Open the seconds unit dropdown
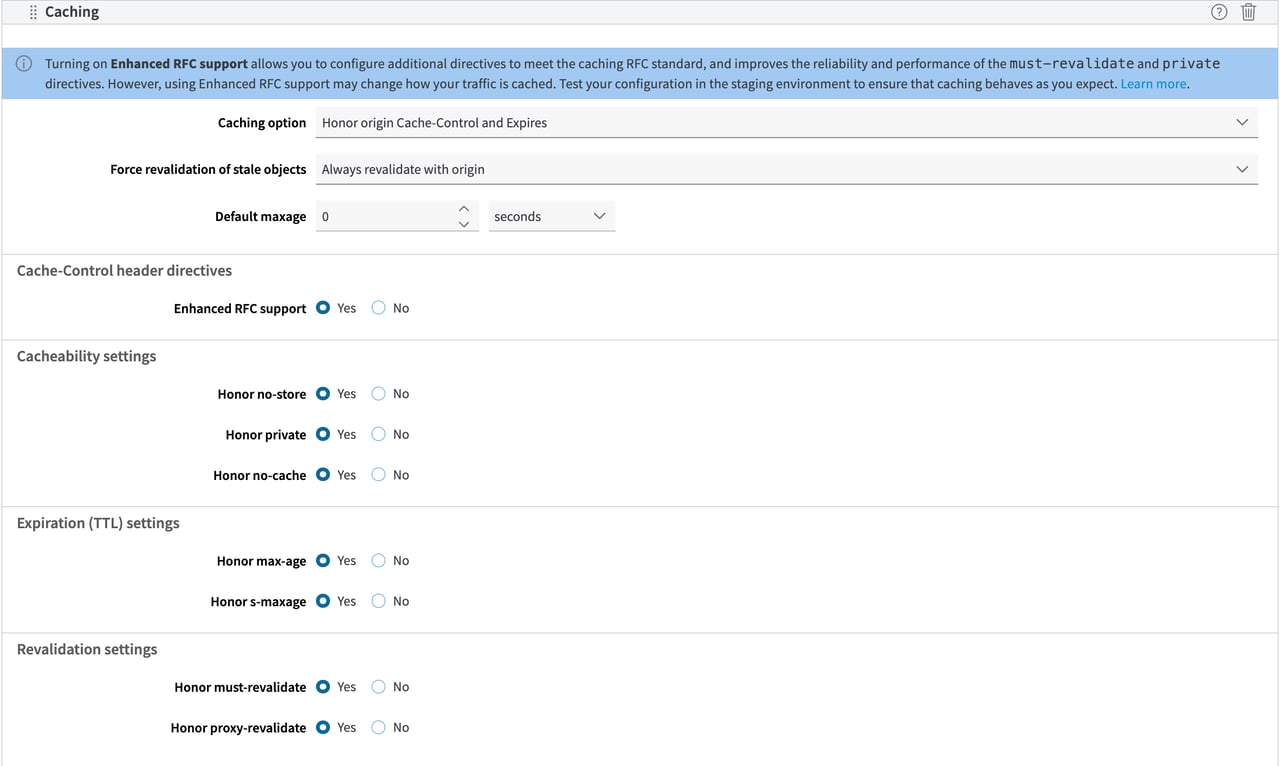The image size is (1280, 766). click(551, 217)
